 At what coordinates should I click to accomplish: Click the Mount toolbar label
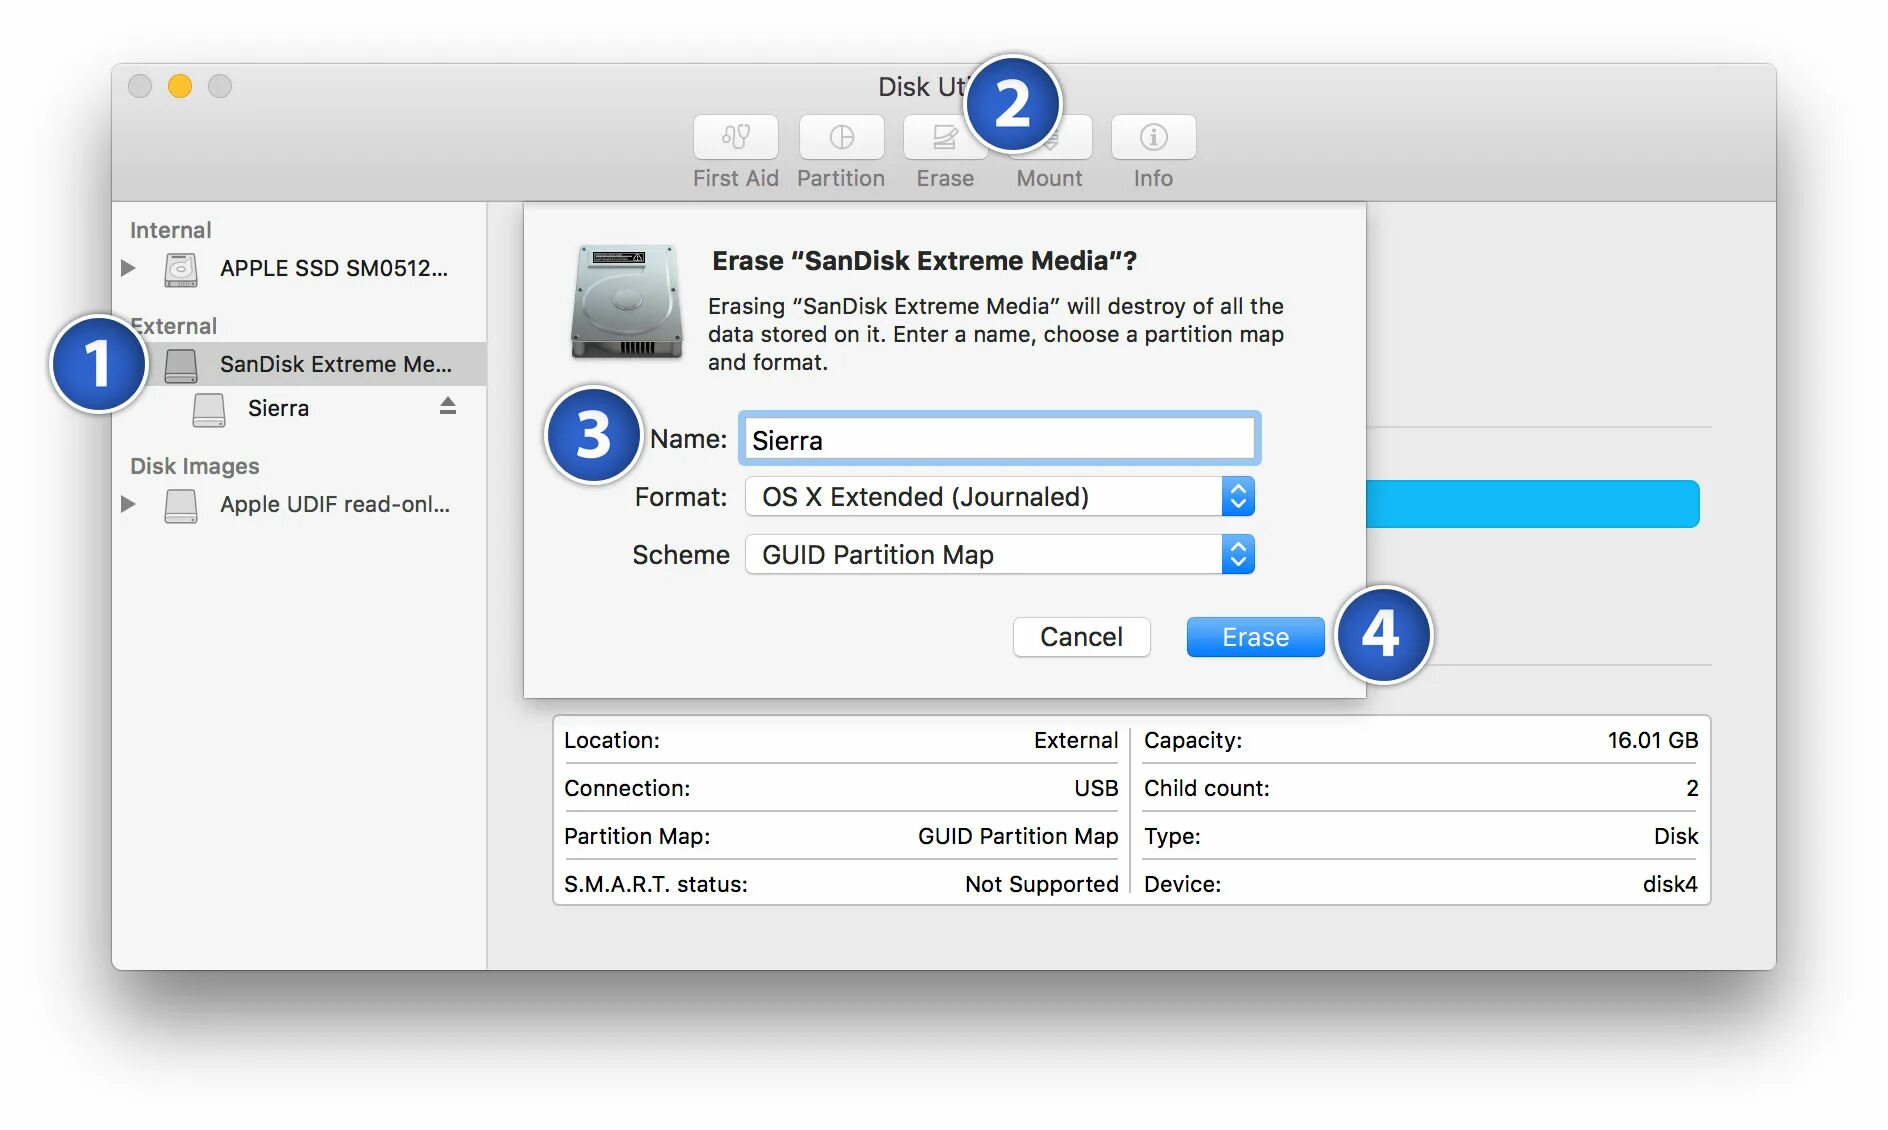pyautogui.click(x=1049, y=178)
